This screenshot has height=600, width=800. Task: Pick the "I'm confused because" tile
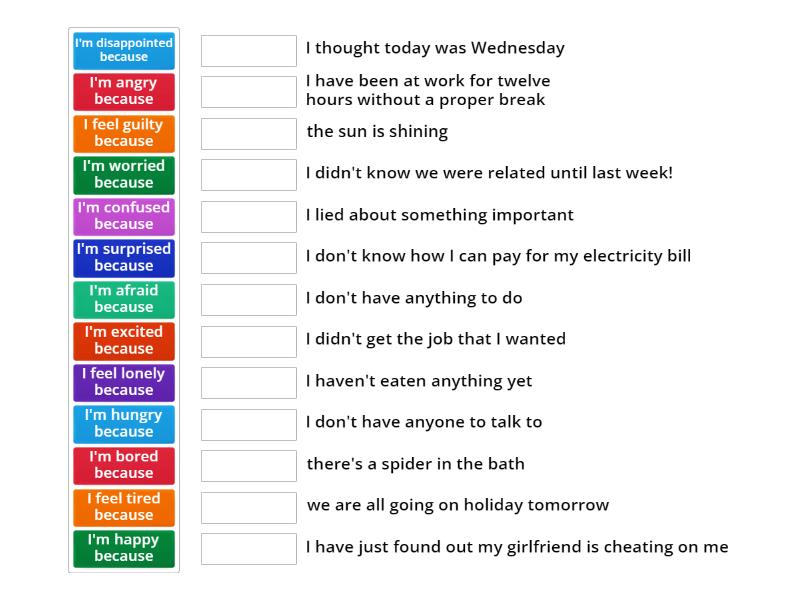[123, 216]
